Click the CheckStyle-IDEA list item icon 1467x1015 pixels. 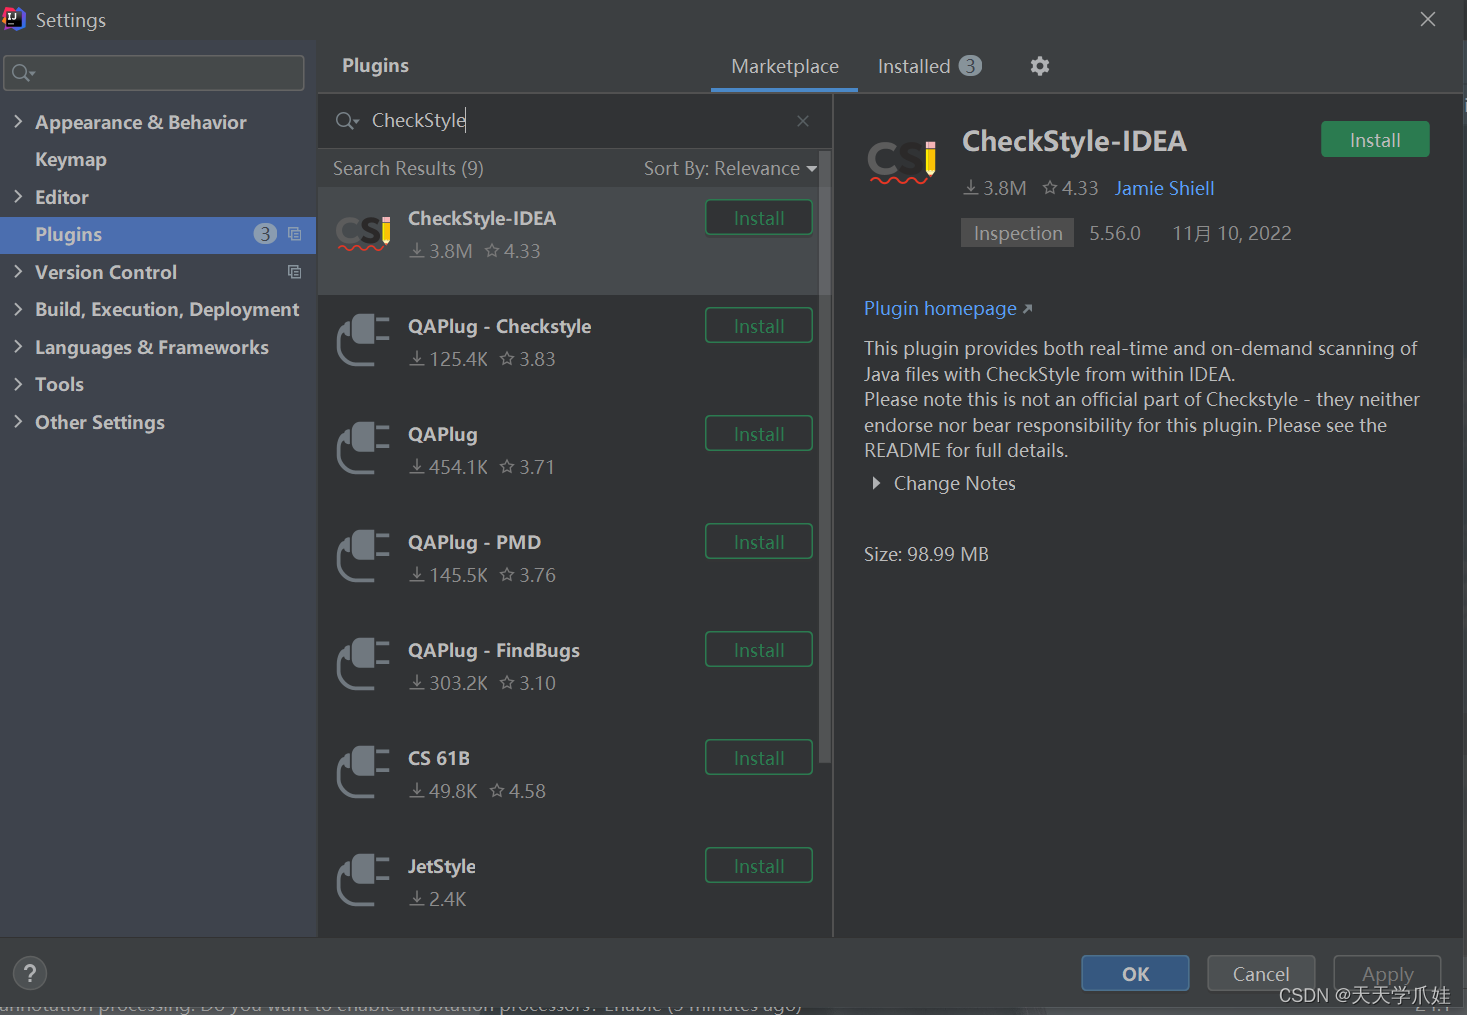pos(363,234)
